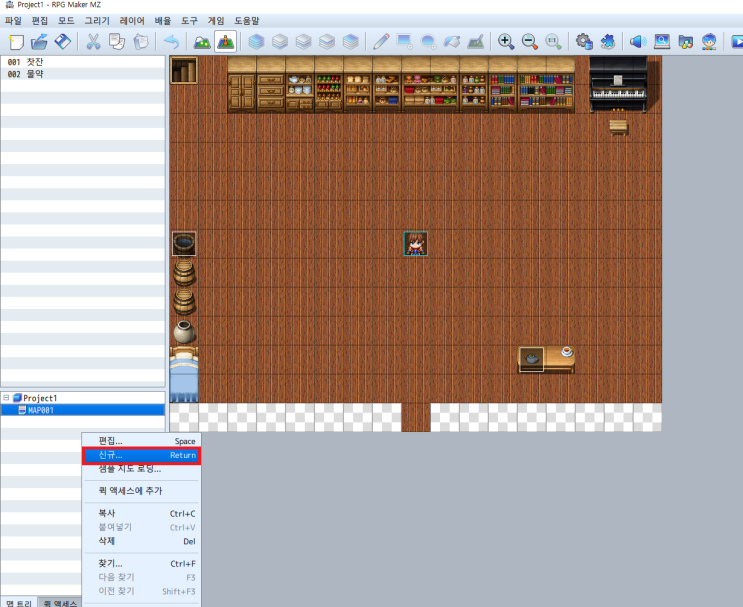Select the Flood Fill tool
Screen dimensions: 743x607
452,42
